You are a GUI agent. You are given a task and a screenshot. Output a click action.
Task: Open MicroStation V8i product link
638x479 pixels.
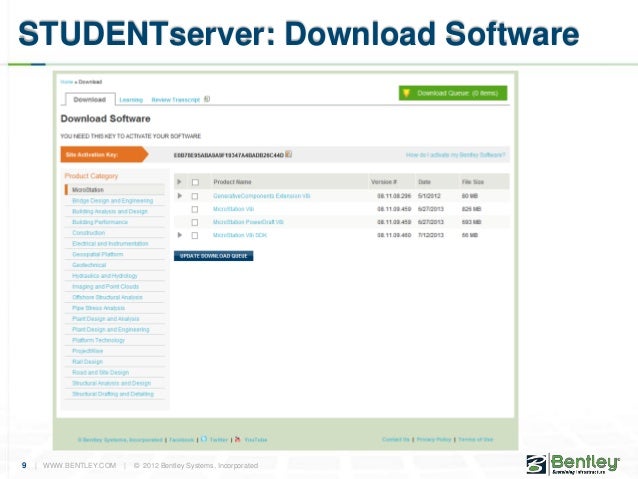[234, 209]
